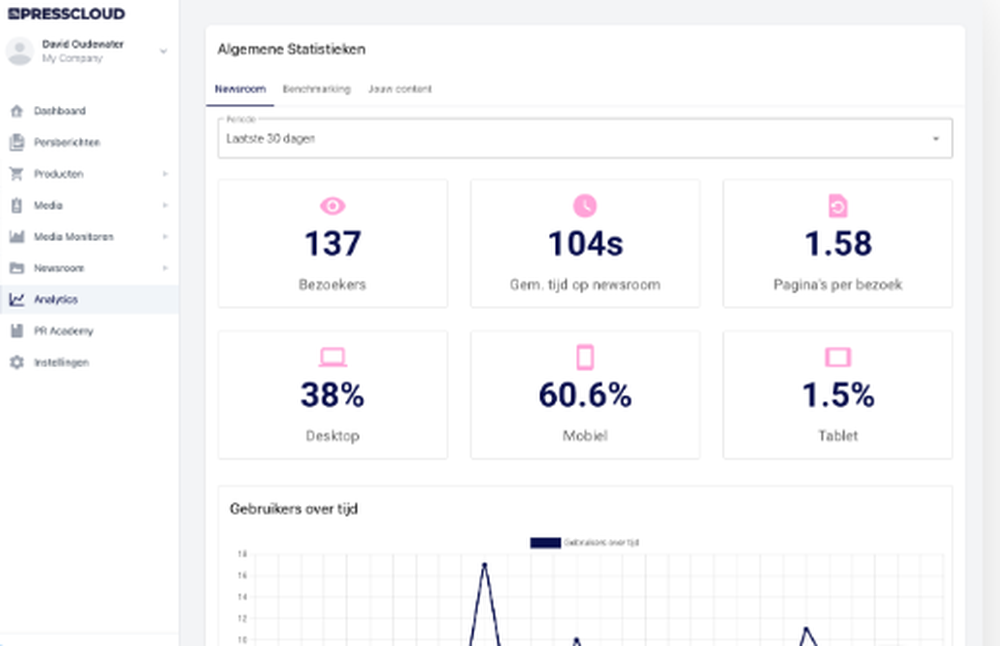
Task: Click the 1.58 pages value
Action: click(837, 244)
